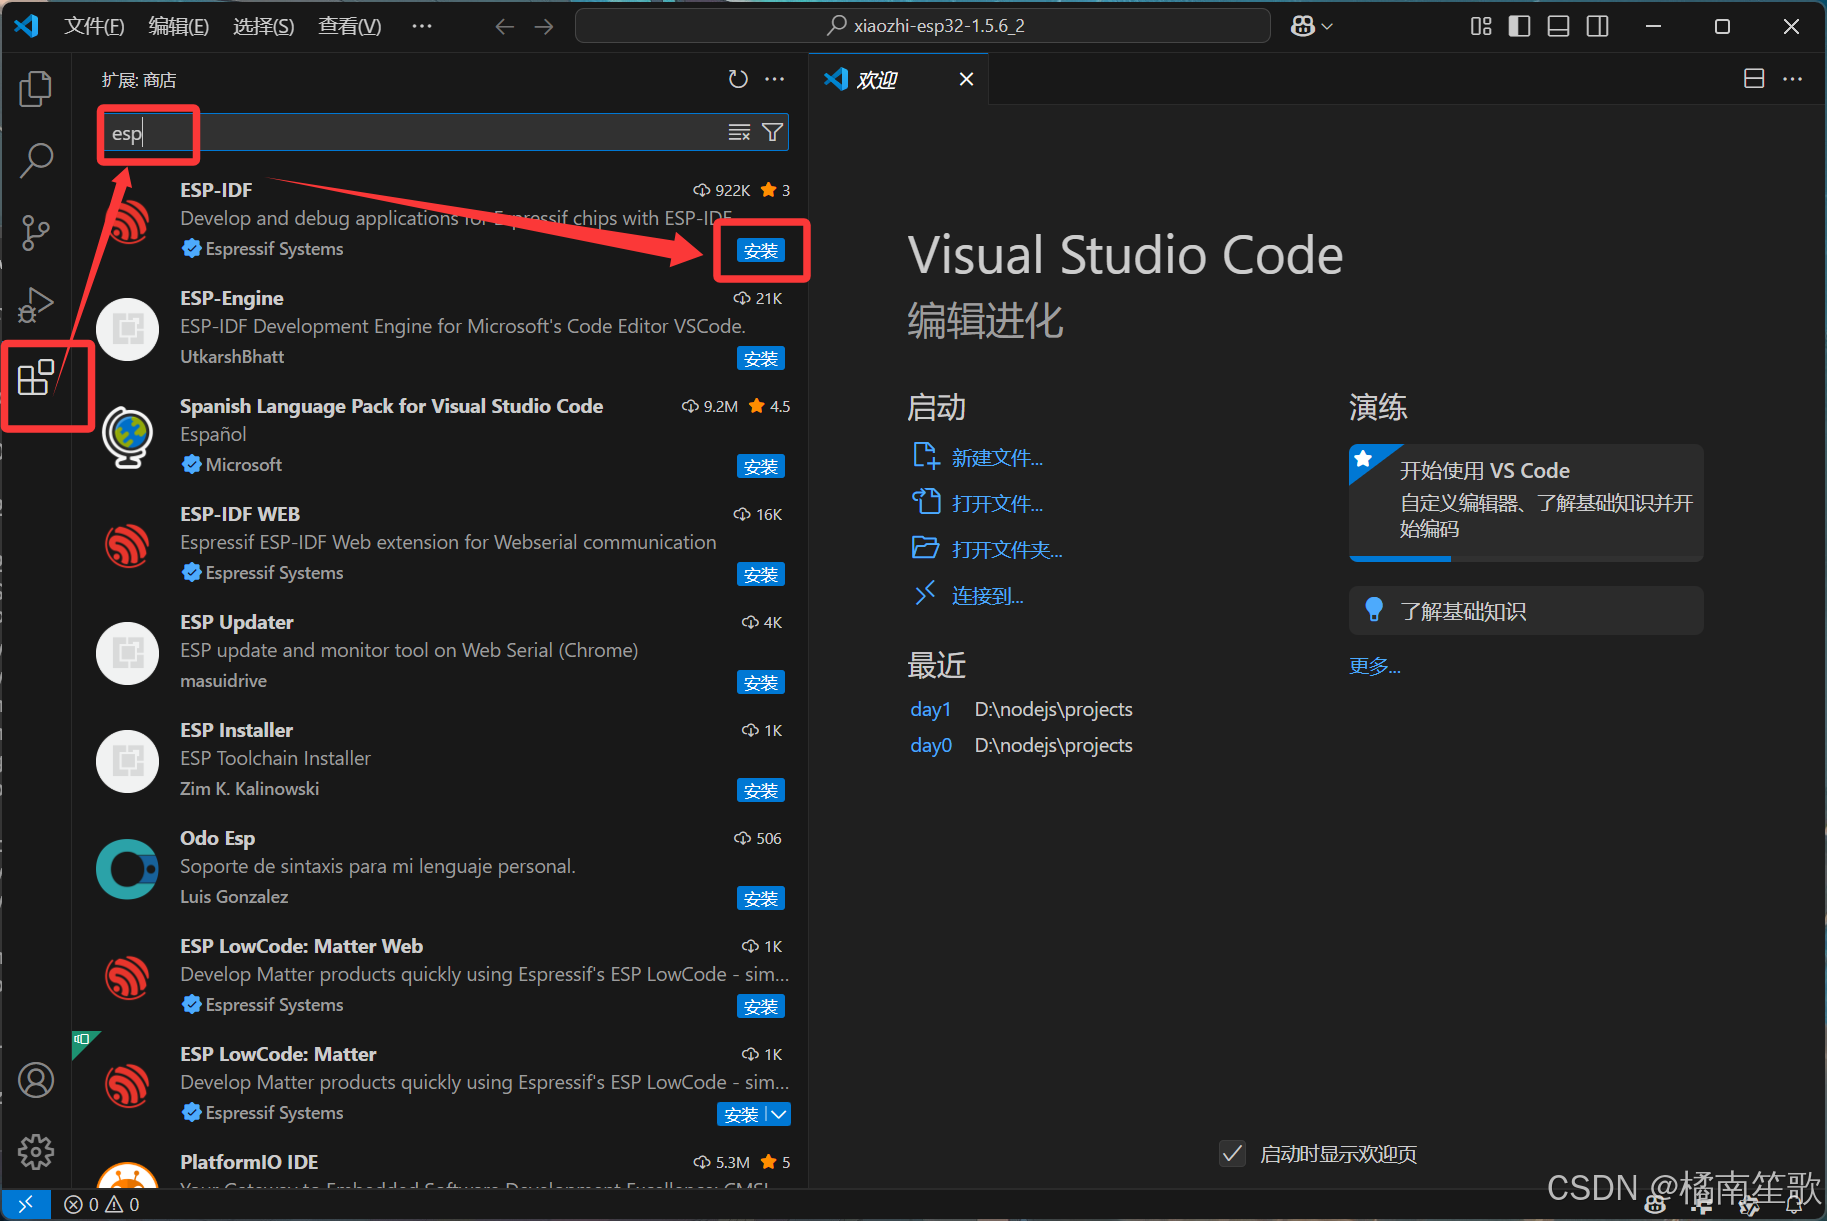The height and width of the screenshot is (1221, 1827).
Task: Expand install dropdown for ESP LowCode: Matter
Action: (x=779, y=1114)
